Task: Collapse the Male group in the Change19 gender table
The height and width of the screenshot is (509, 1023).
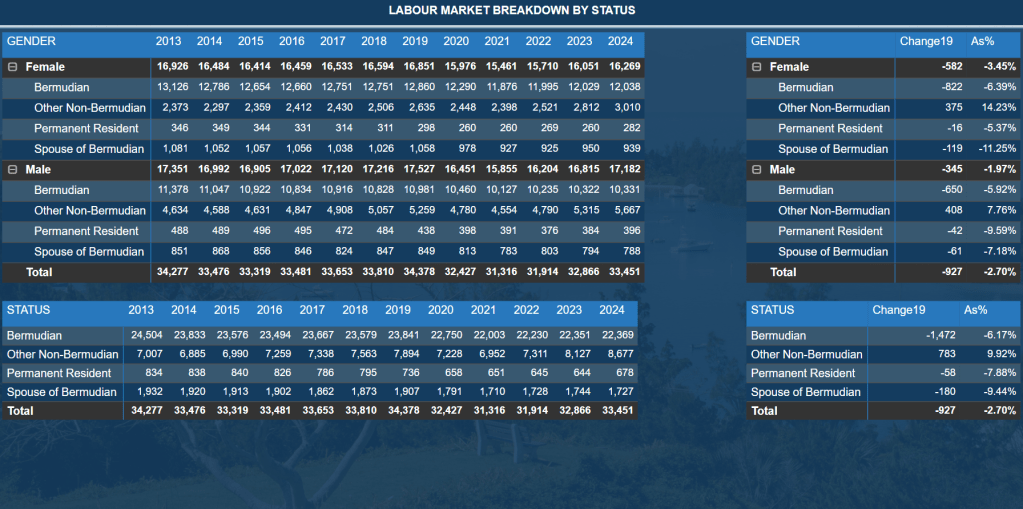Action: (x=757, y=170)
